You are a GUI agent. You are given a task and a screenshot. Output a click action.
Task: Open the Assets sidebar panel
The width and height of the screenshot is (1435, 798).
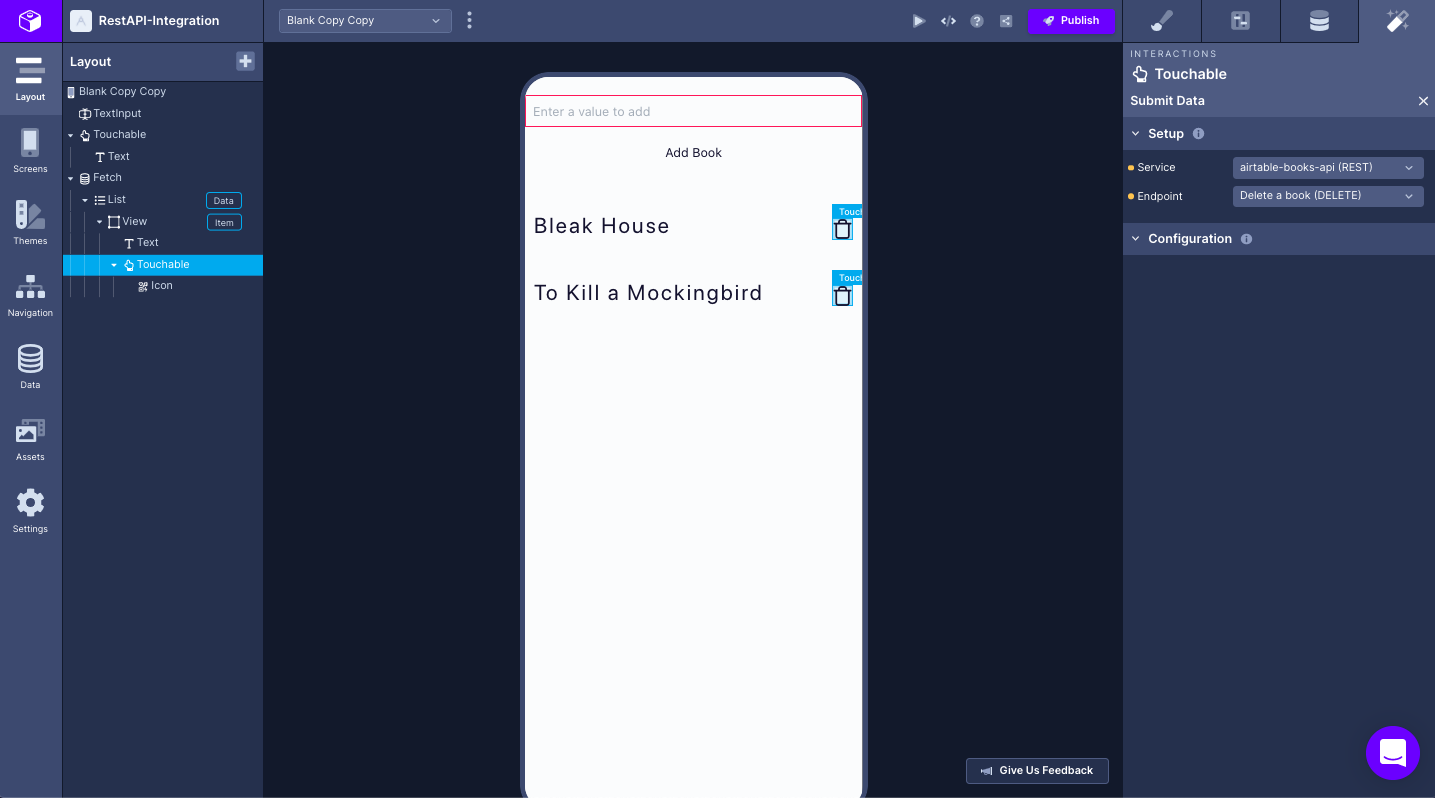30,439
